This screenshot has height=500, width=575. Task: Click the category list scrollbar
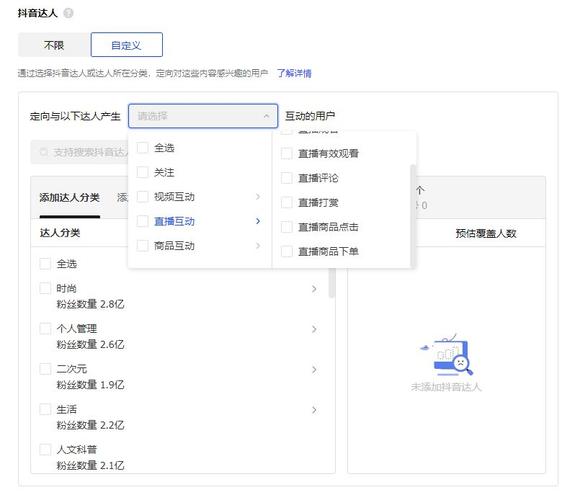(332, 283)
